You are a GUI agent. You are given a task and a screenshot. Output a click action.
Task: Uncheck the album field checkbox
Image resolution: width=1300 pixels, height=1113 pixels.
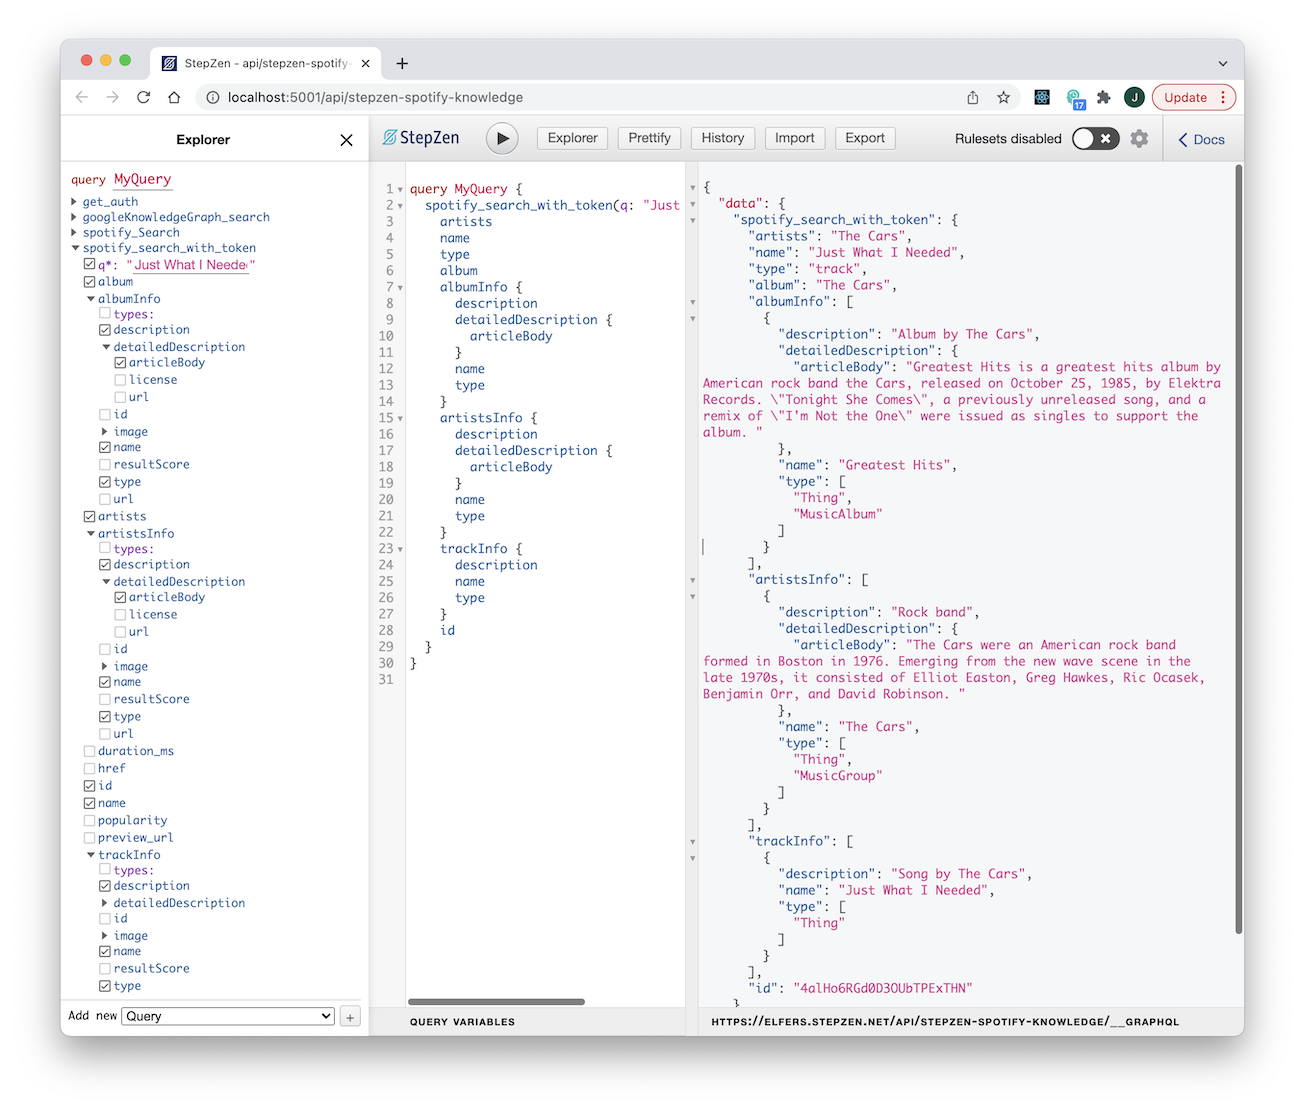[x=89, y=282]
